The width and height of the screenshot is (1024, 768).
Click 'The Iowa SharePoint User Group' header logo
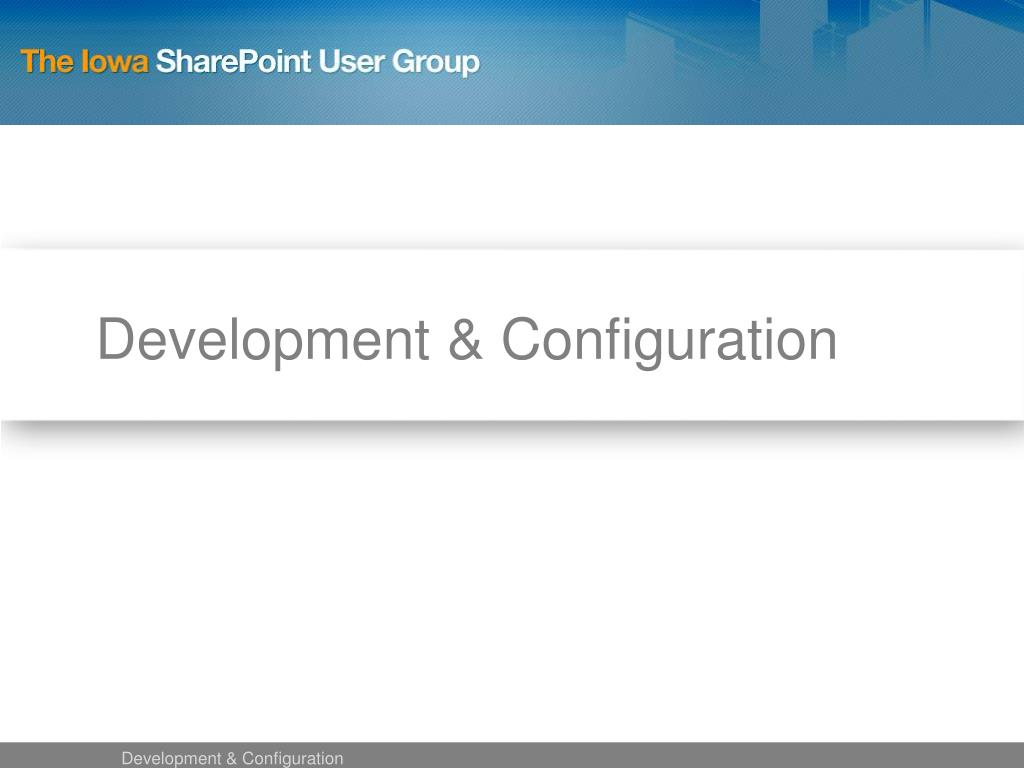250,62
